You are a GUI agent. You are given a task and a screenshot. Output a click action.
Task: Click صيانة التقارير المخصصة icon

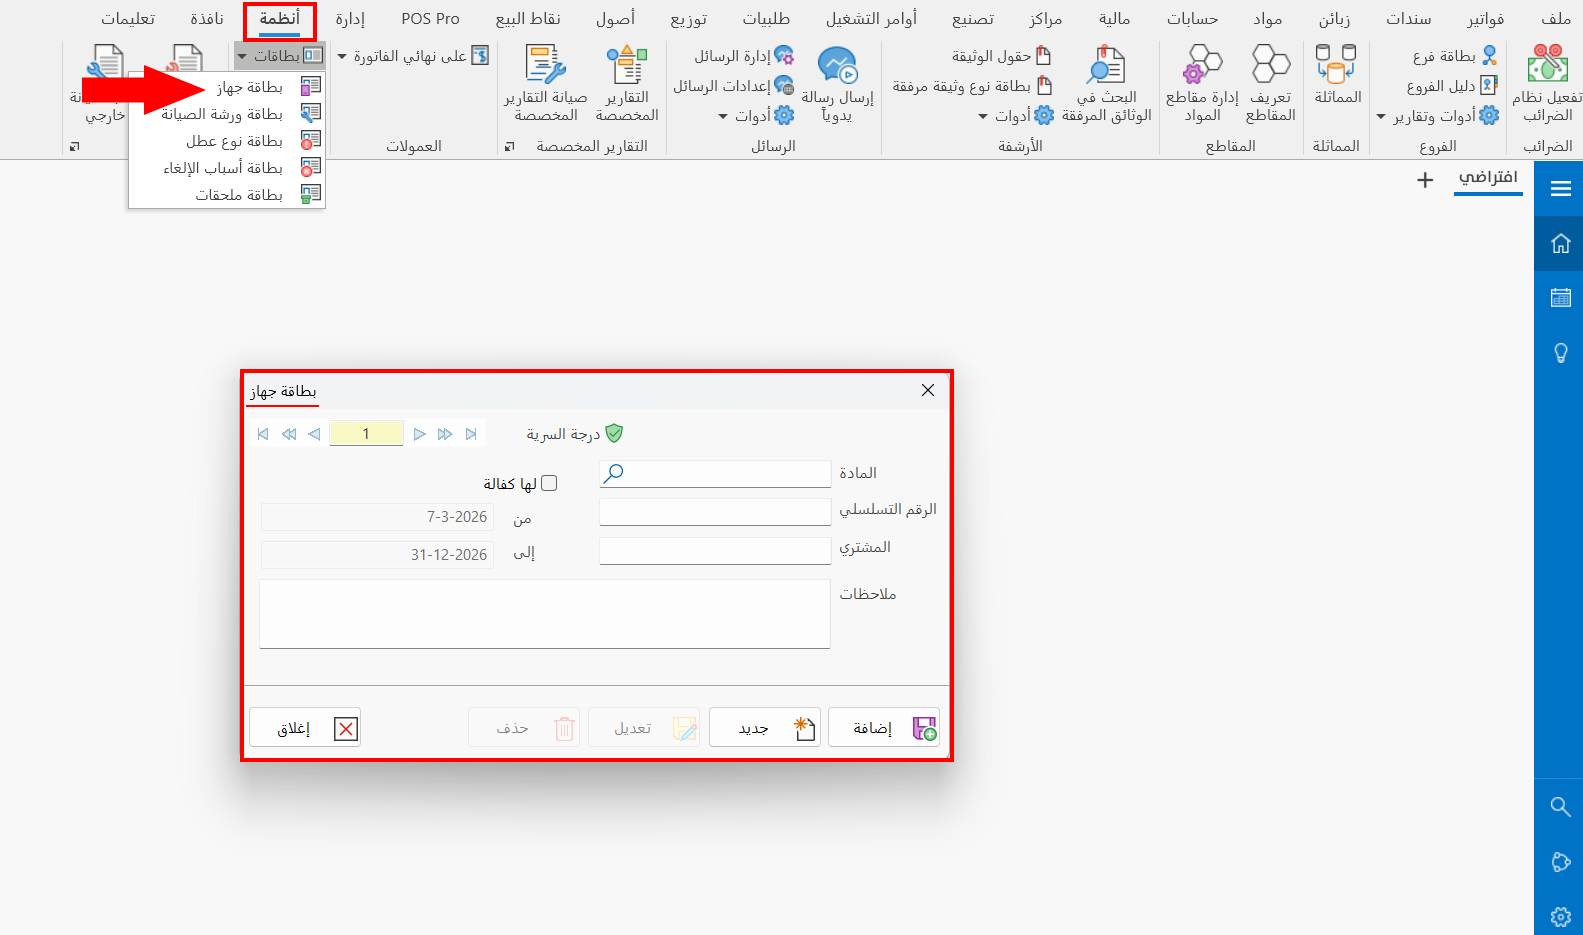(x=546, y=64)
